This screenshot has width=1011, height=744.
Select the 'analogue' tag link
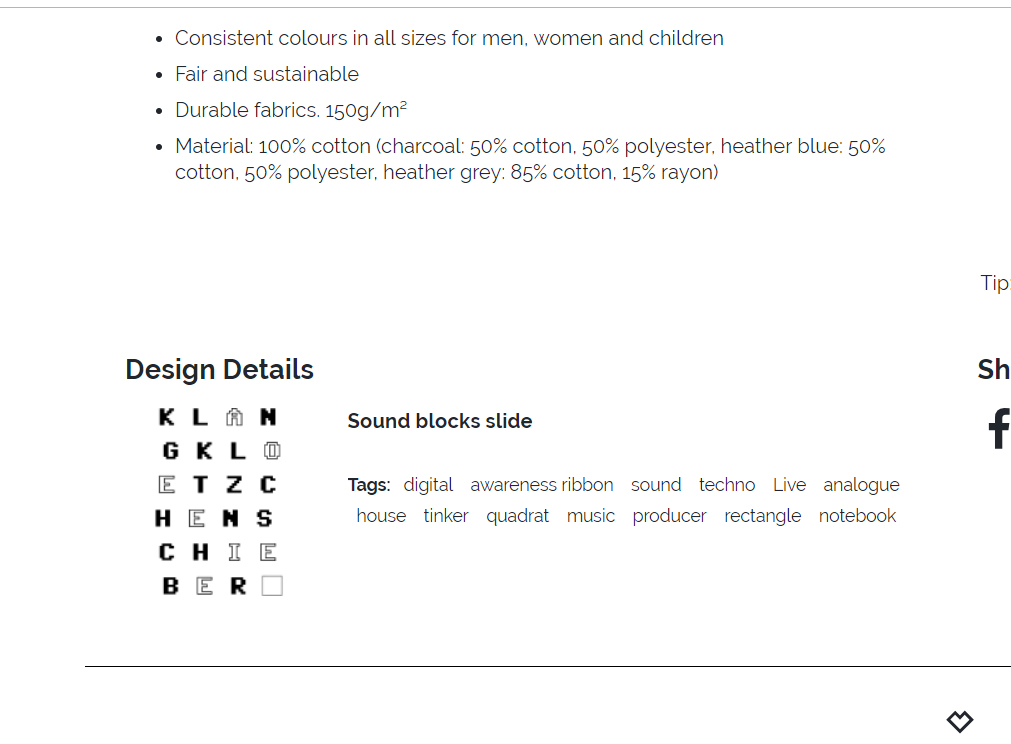click(x=861, y=485)
